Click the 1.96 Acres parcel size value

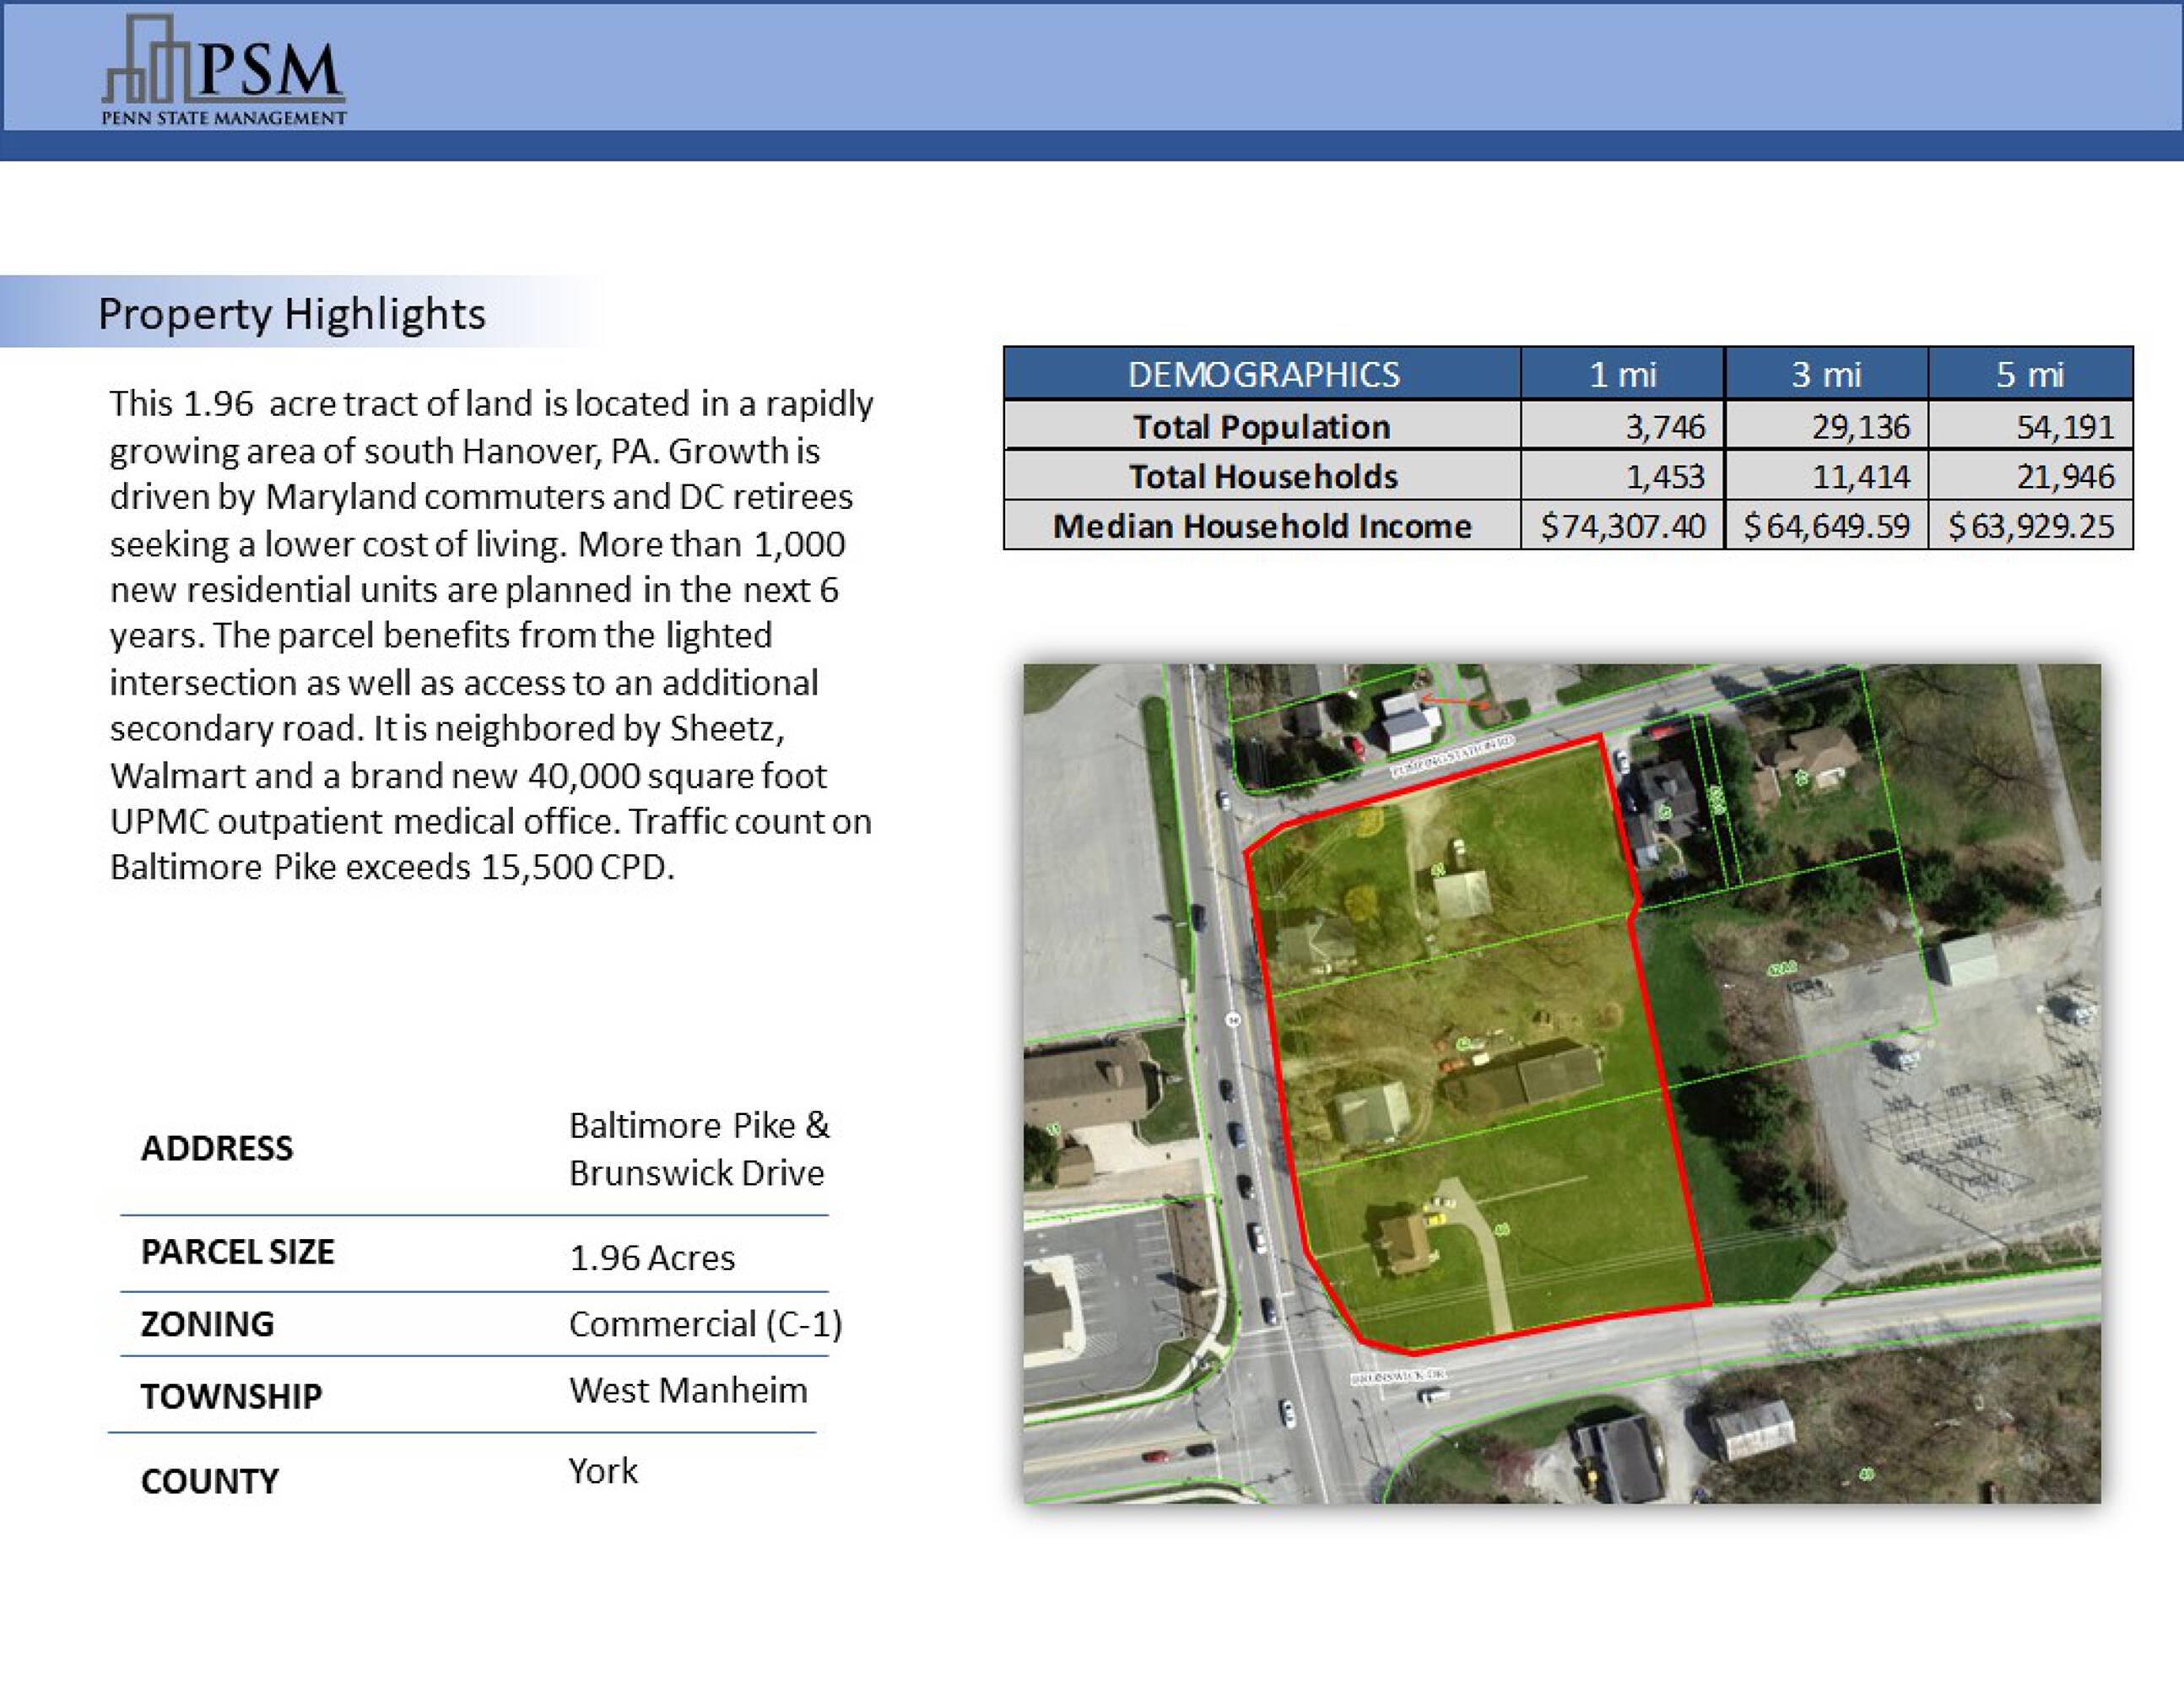click(x=652, y=1258)
